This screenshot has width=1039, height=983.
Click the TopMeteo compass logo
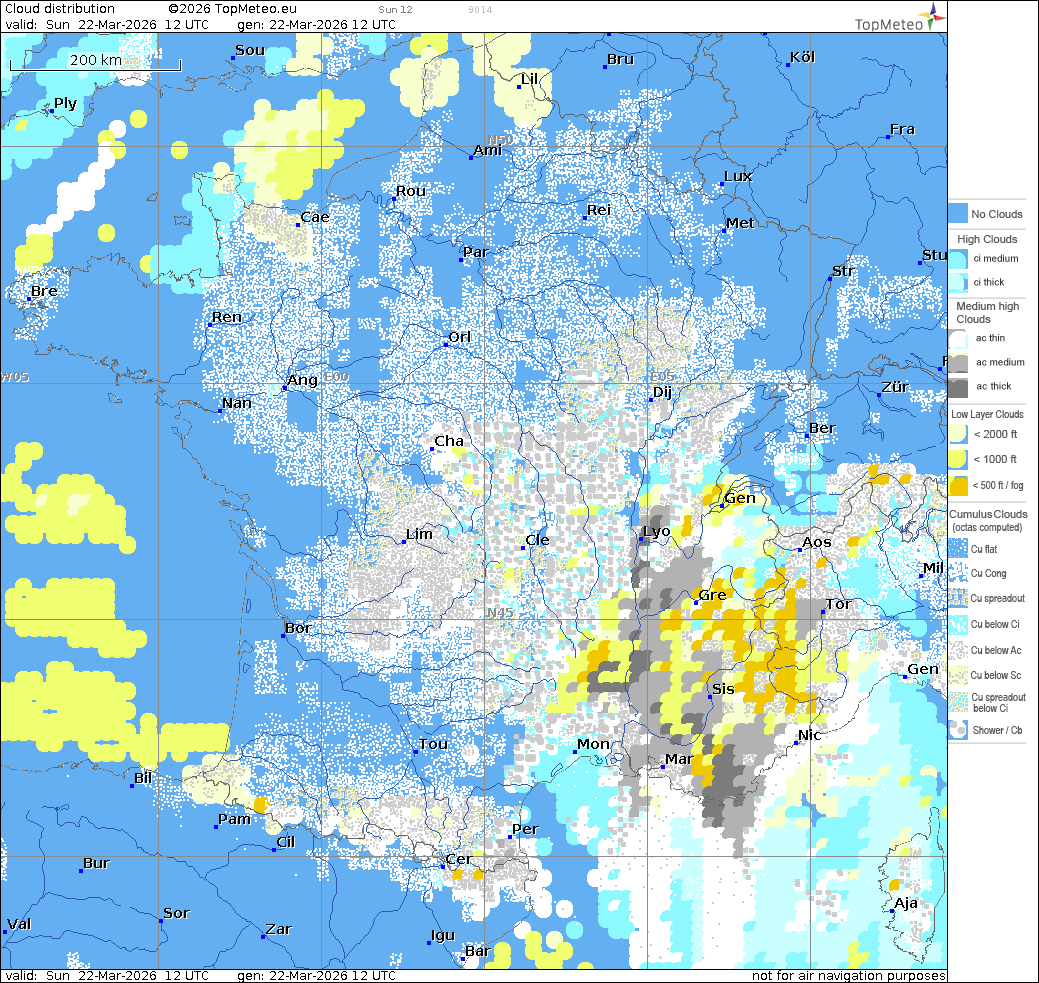[933, 15]
